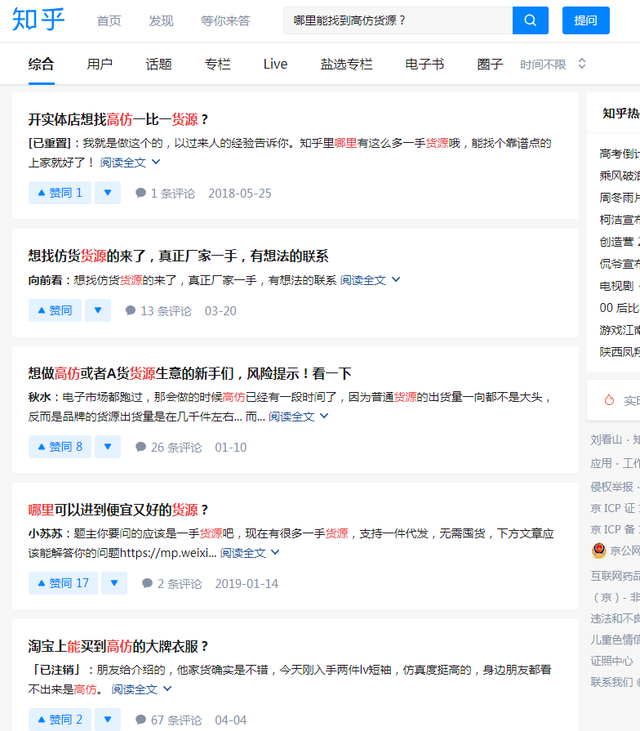The width and height of the screenshot is (640, 731).
Task: Expand 阅读全文 under 向前看 answer
Action: coord(370,280)
